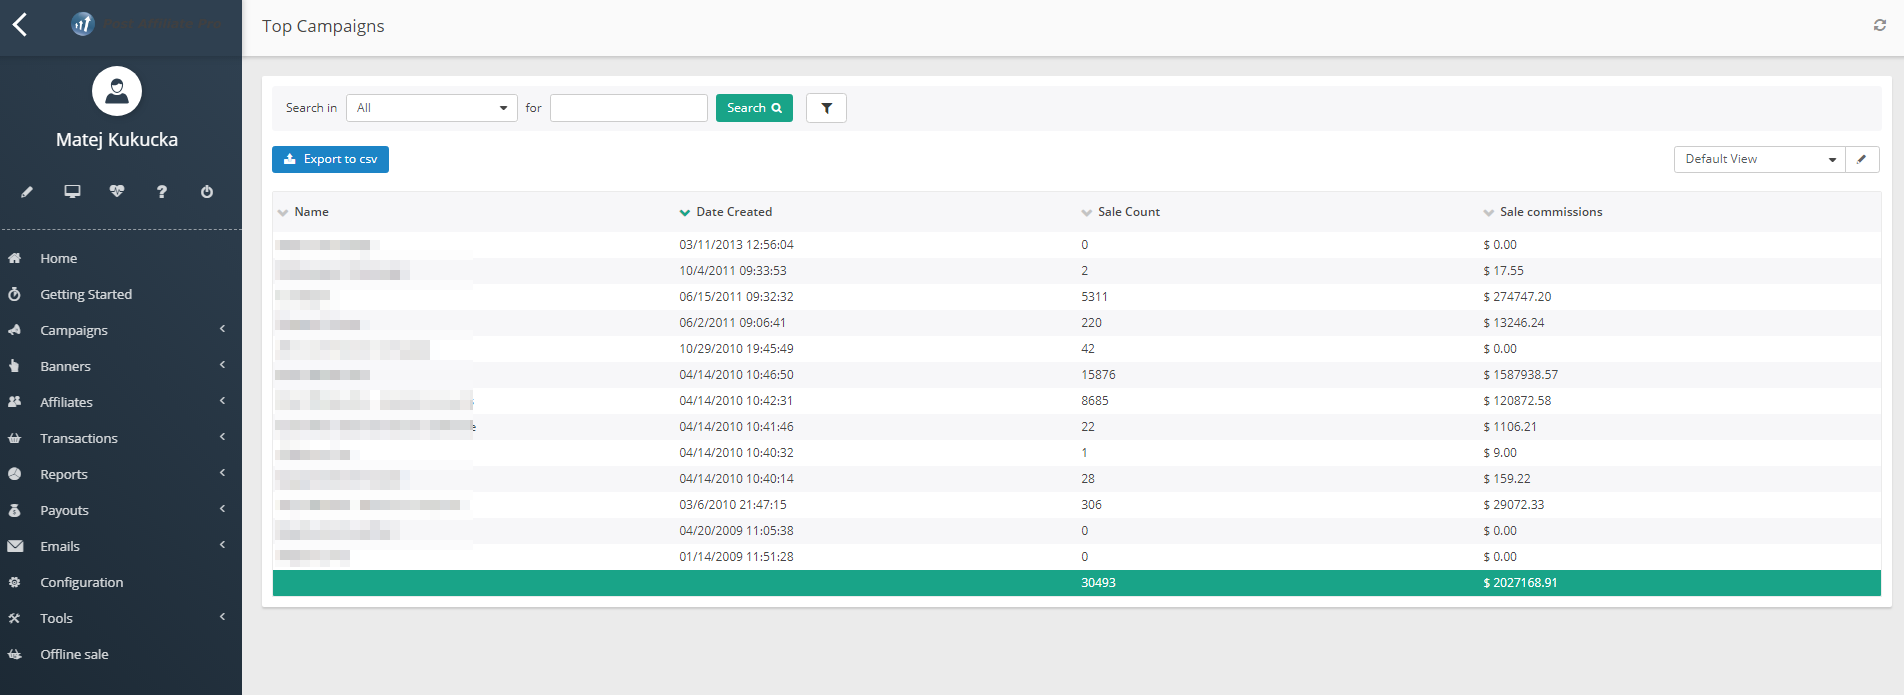The image size is (1904, 695).
Task: Open the 'Search in' All dropdown
Action: 431,108
